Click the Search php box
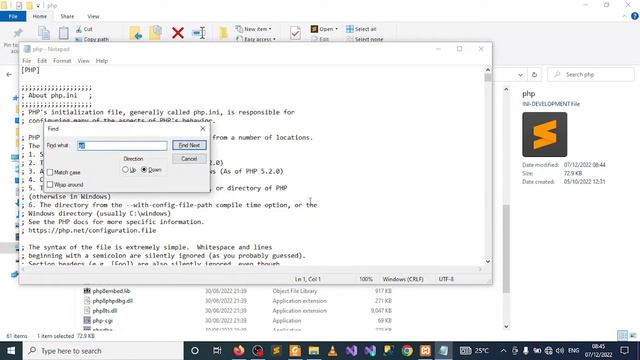 point(591,75)
